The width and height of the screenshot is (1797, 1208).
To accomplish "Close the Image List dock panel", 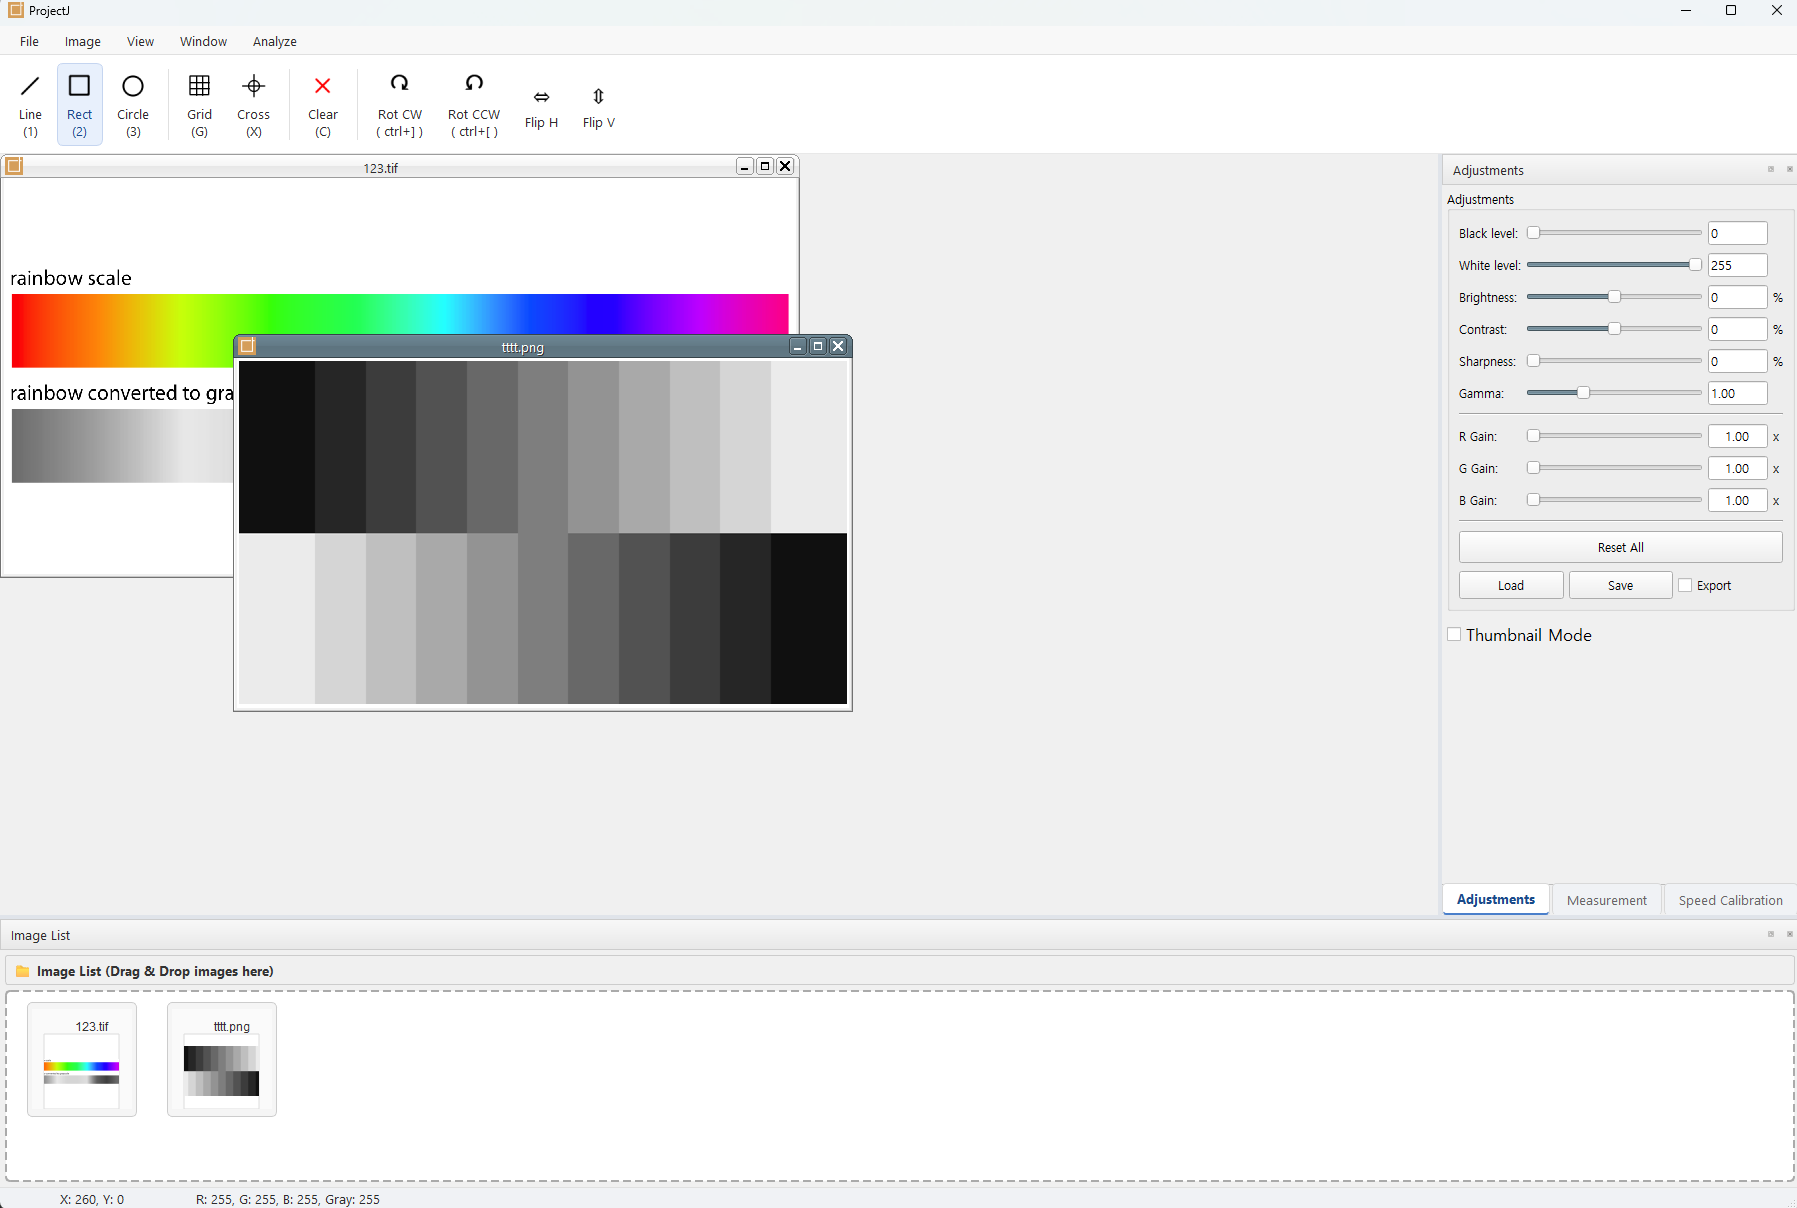I will (x=1789, y=934).
